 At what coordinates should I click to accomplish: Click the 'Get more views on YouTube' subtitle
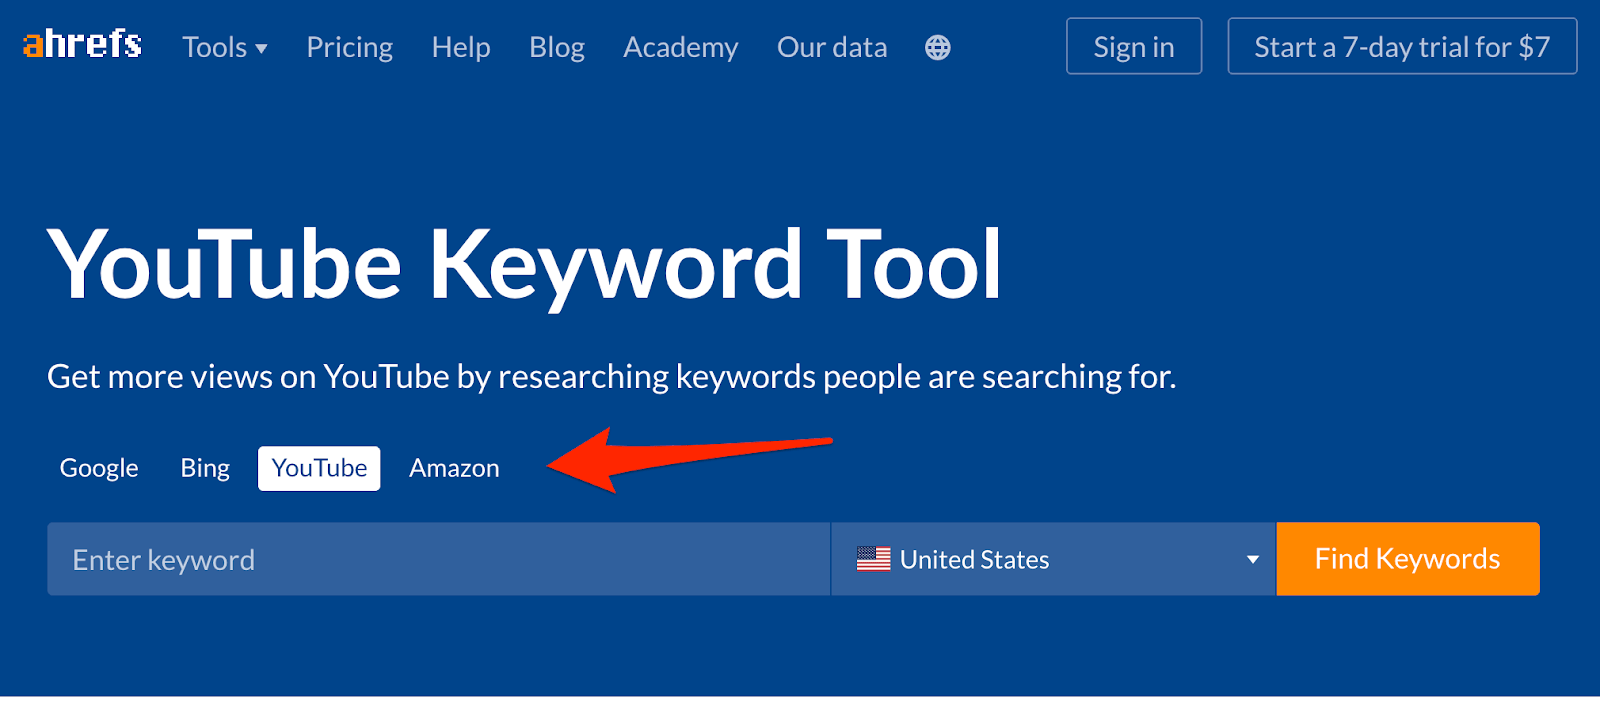pos(612,377)
